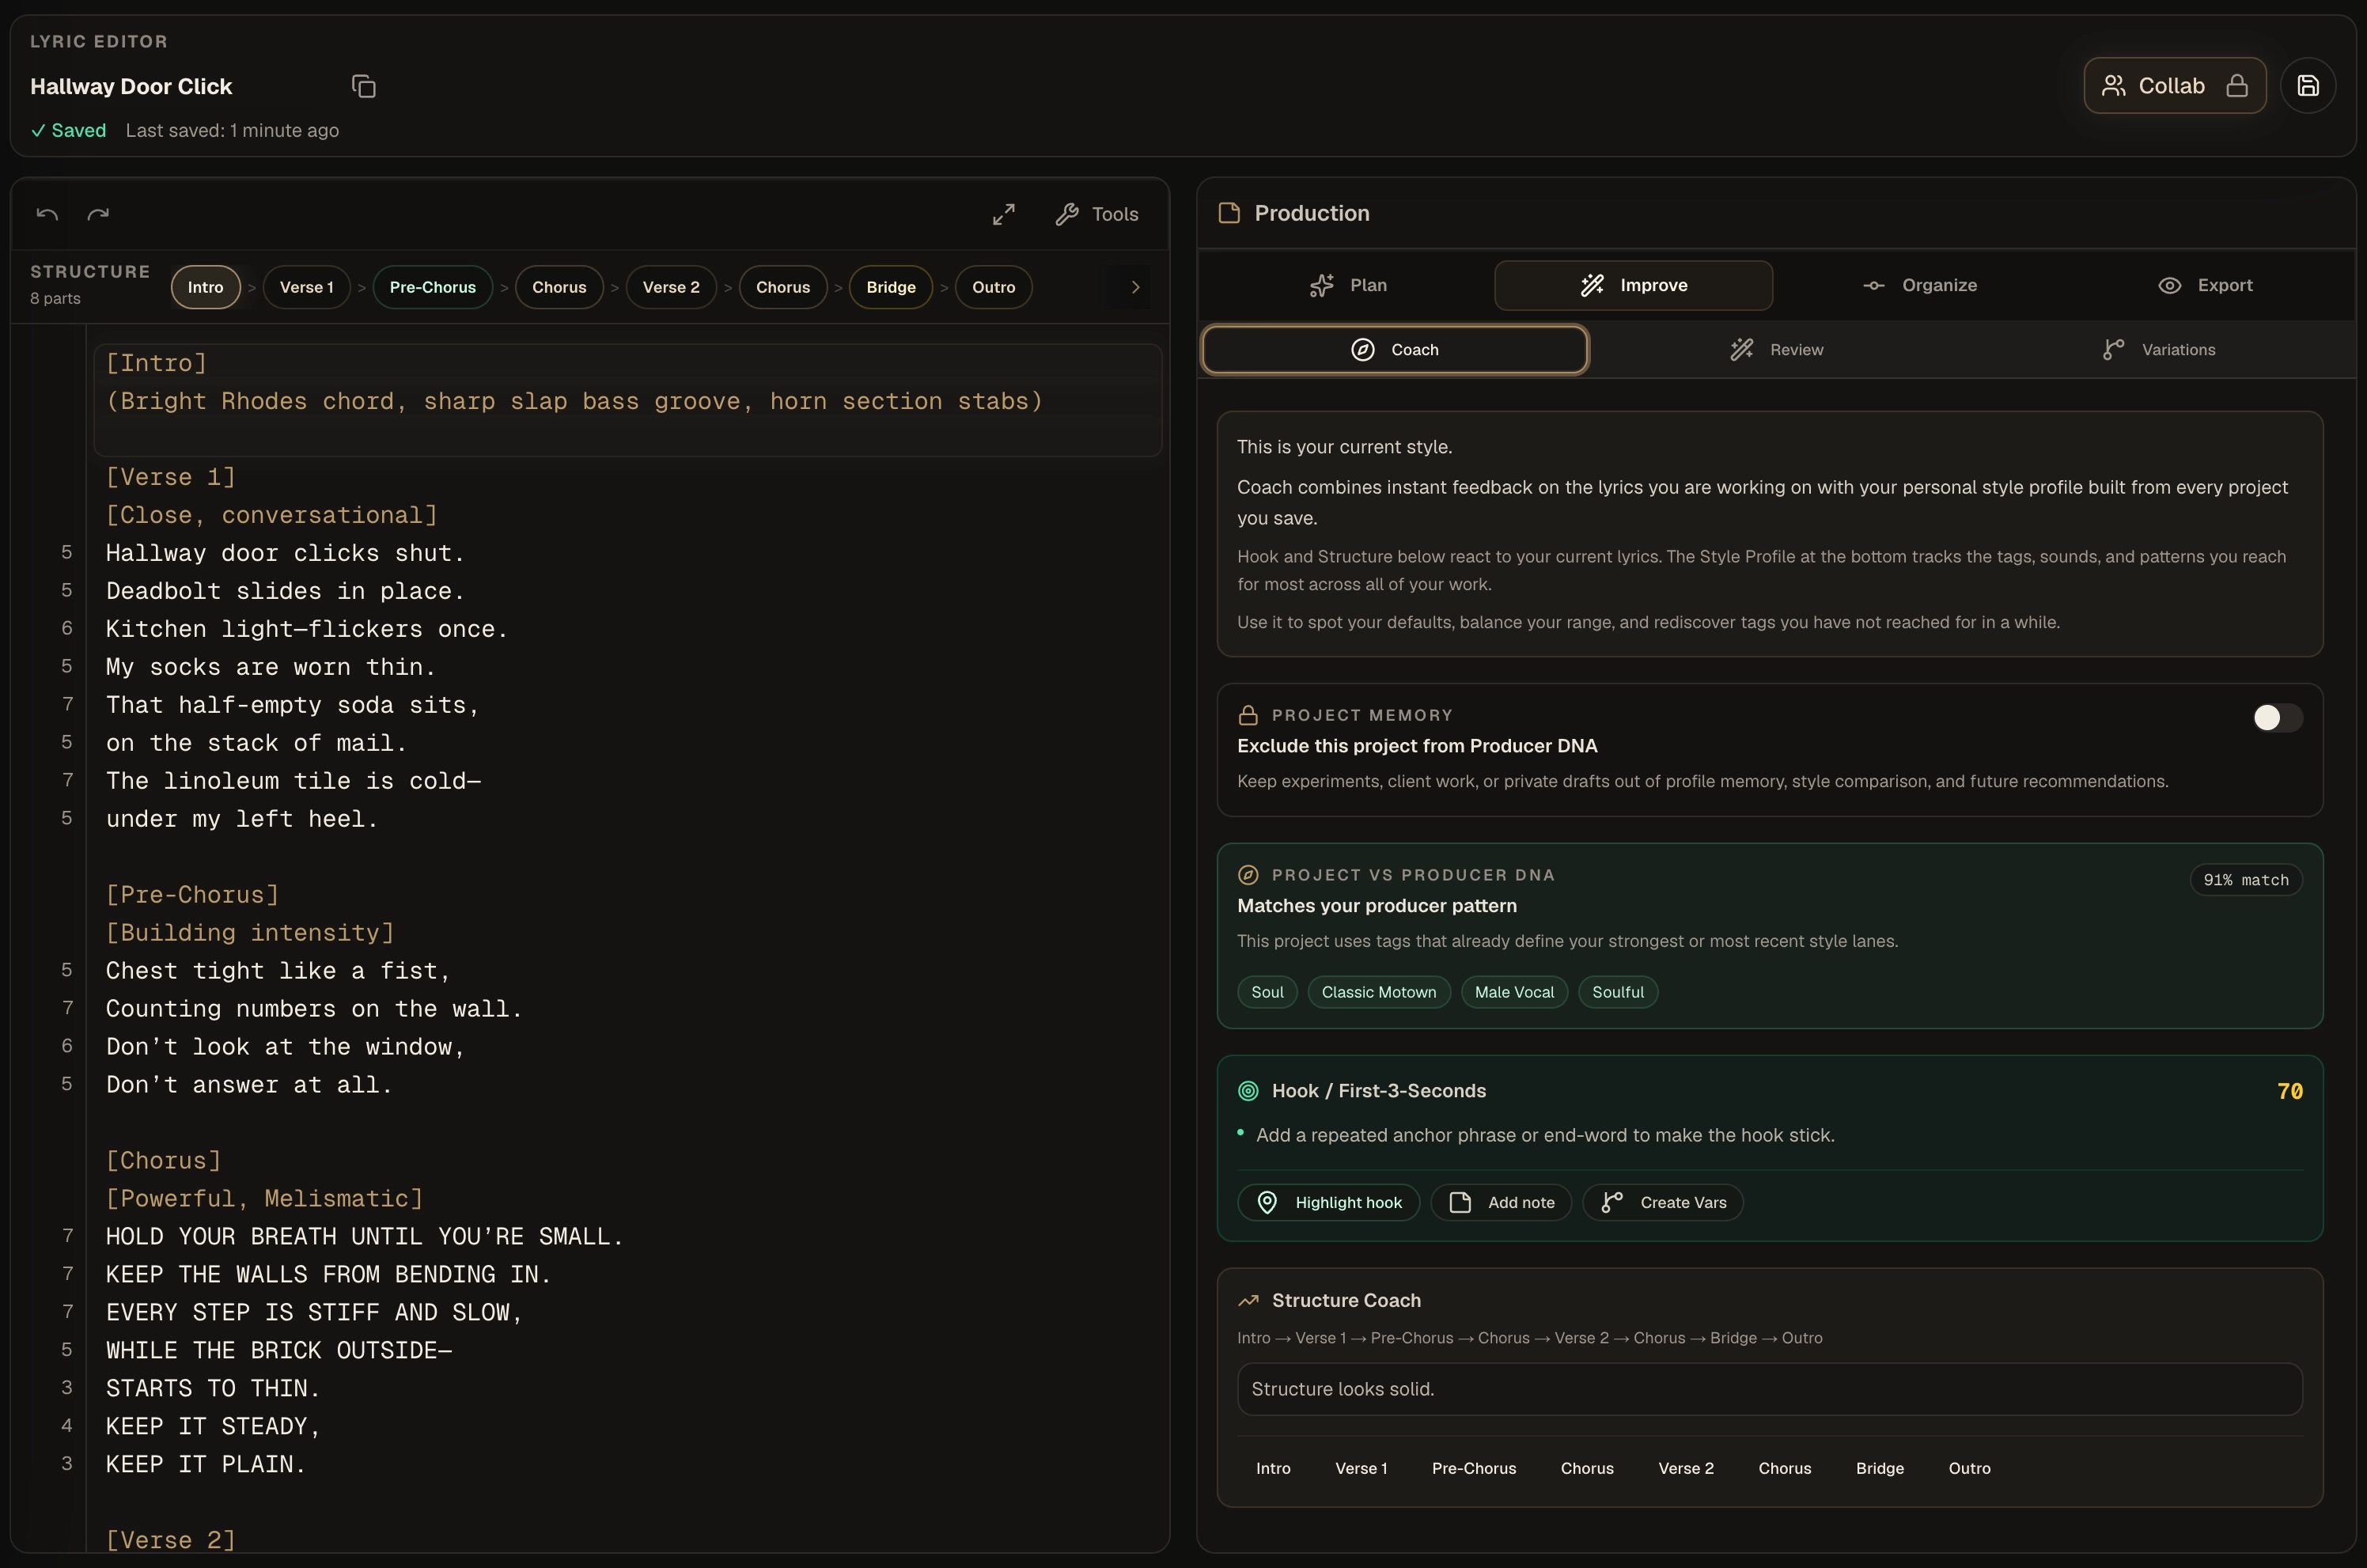
Task: Select the Bridge structure chip
Action: pyautogui.click(x=891, y=287)
